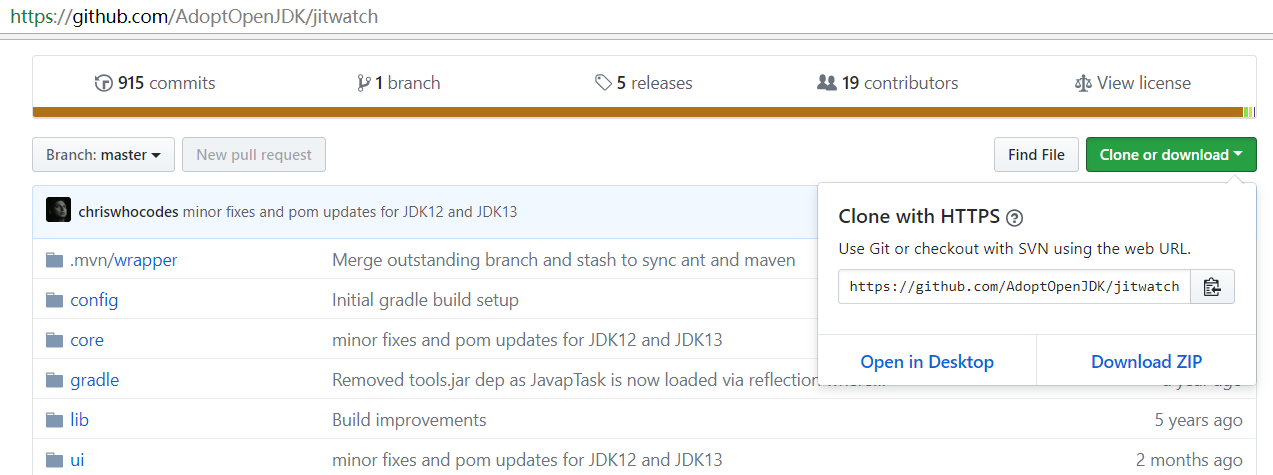Open the gradle folder
The height and width of the screenshot is (475, 1273).
[95, 380]
